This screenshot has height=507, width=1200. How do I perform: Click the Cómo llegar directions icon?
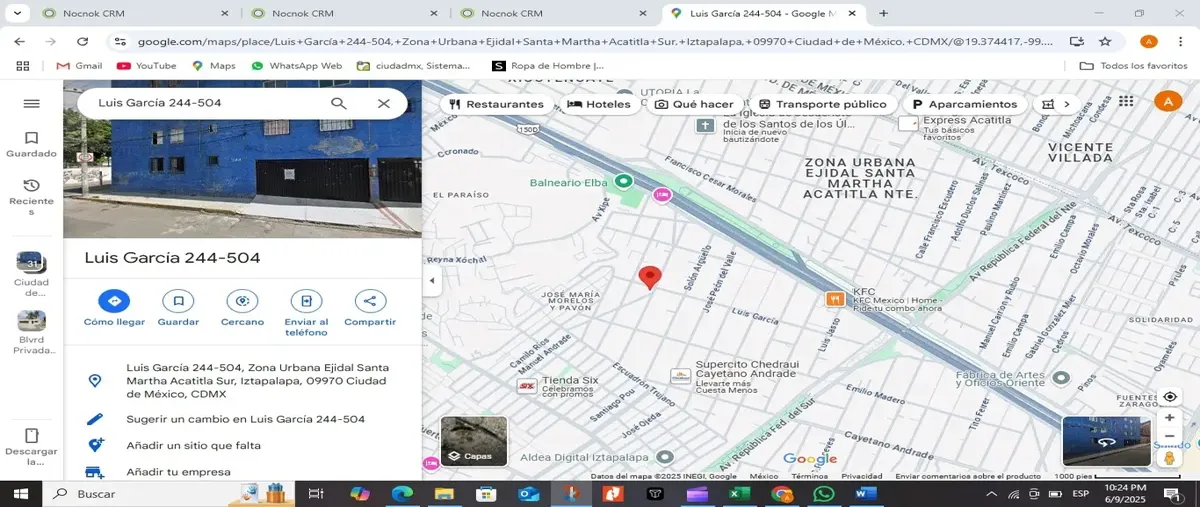point(114,300)
